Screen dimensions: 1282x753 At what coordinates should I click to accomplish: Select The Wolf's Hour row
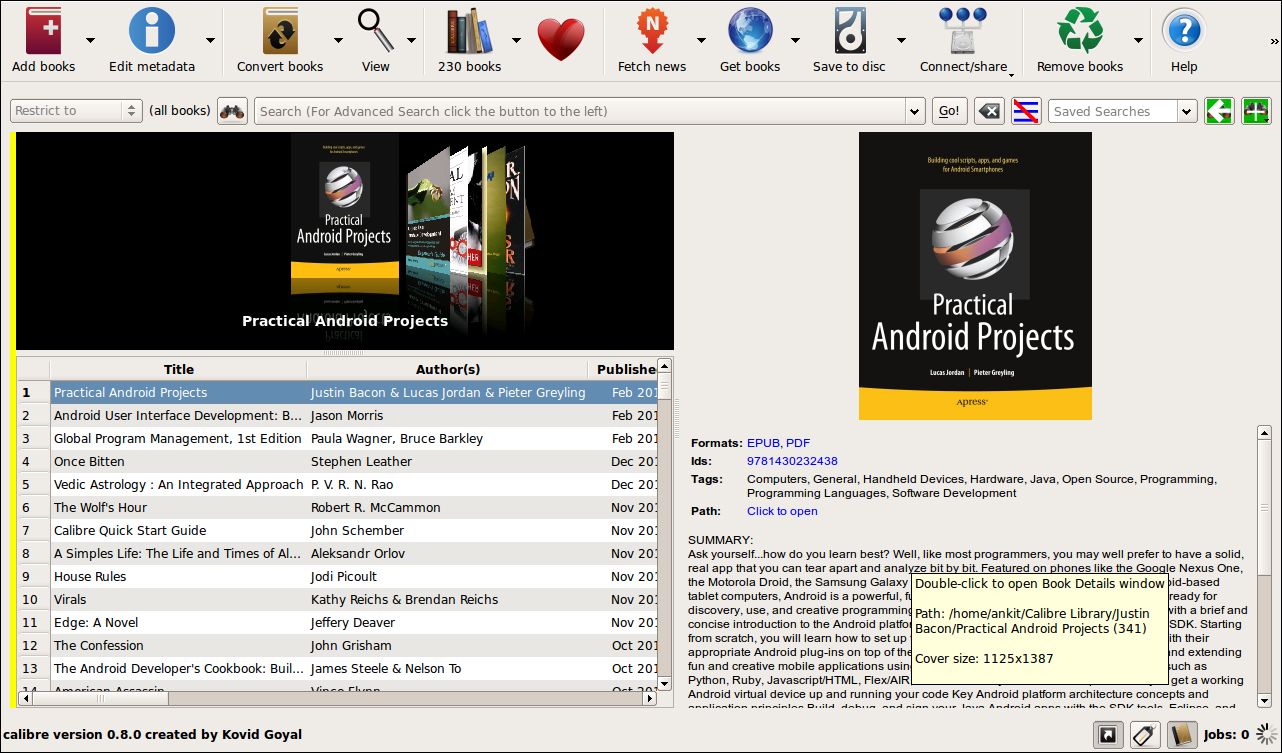[x=338, y=507]
